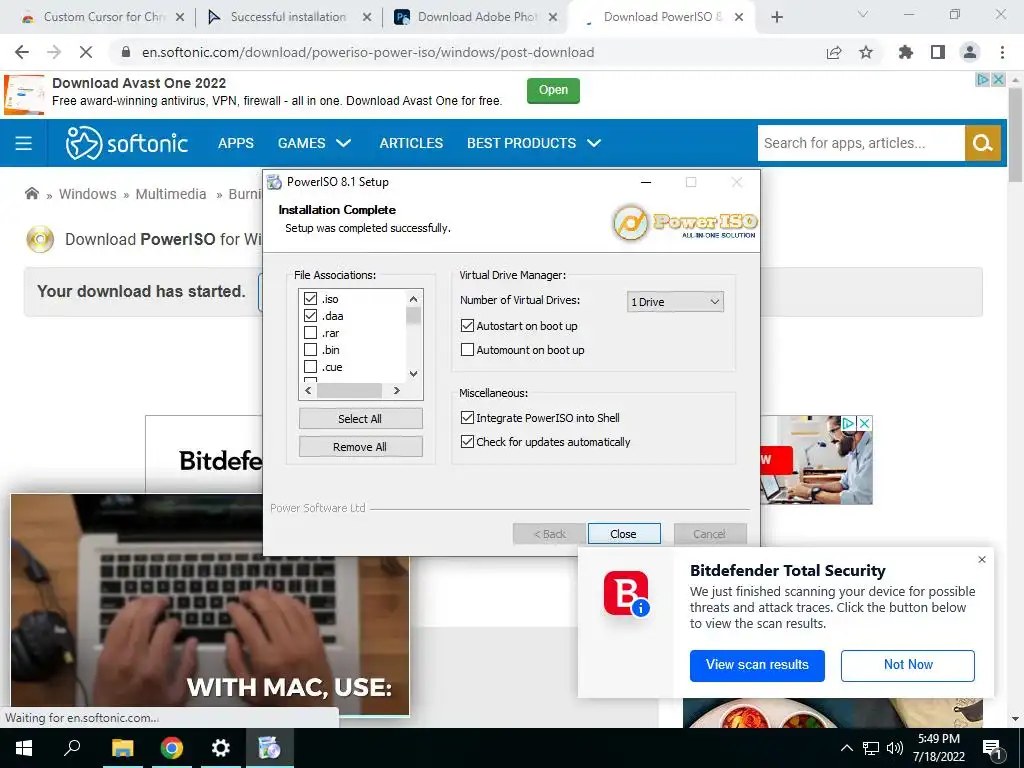Click Close in PowerISO setup
The width and height of the screenshot is (1024, 768).
pyautogui.click(x=624, y=534)
